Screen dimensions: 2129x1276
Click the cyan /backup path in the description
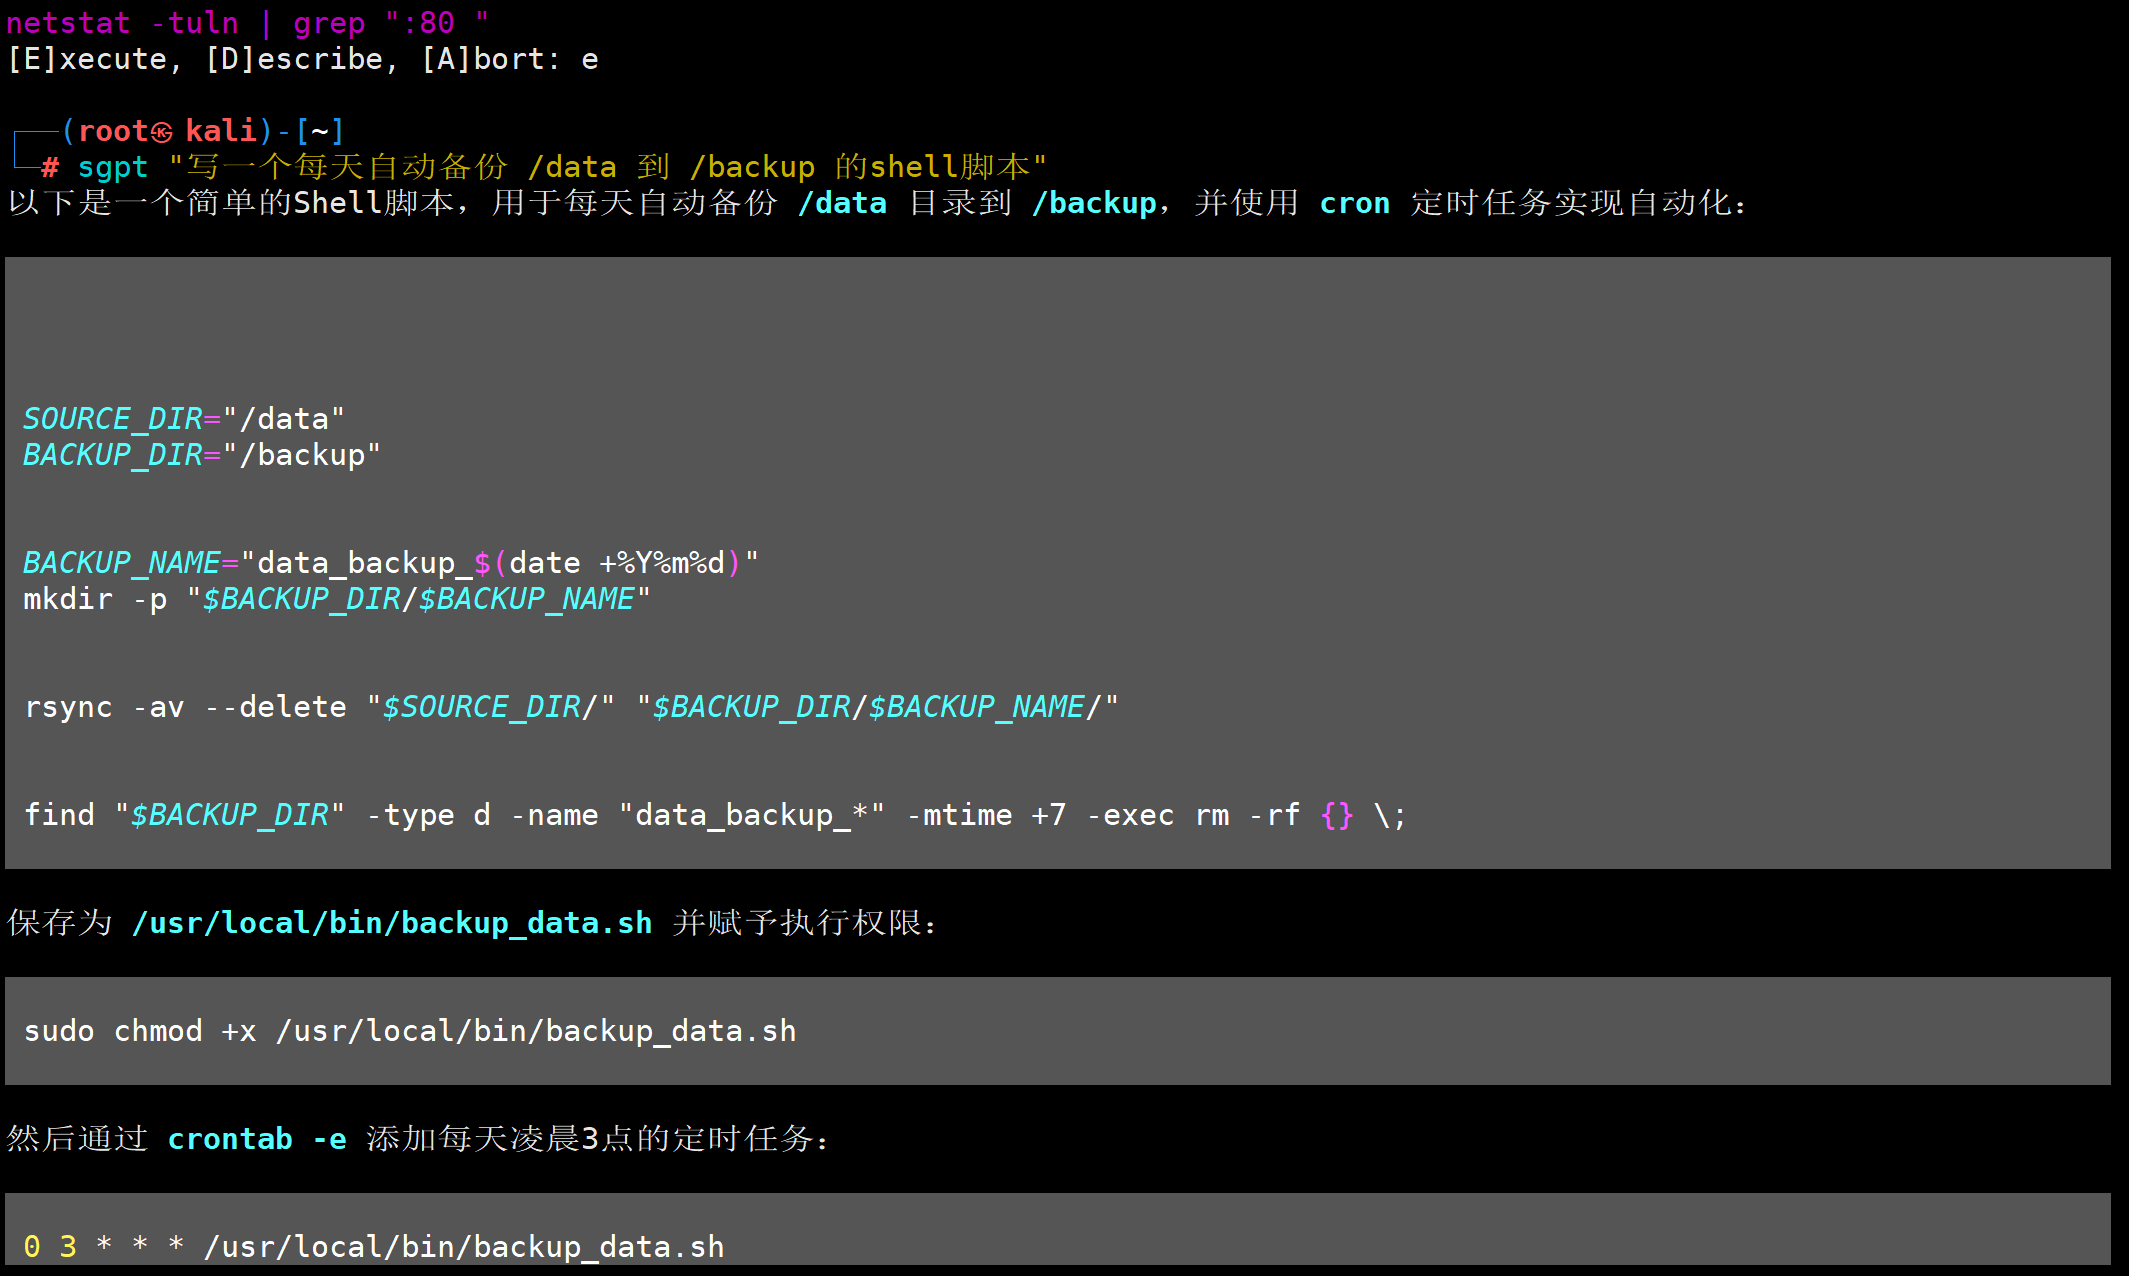[x=1094, y=203]
